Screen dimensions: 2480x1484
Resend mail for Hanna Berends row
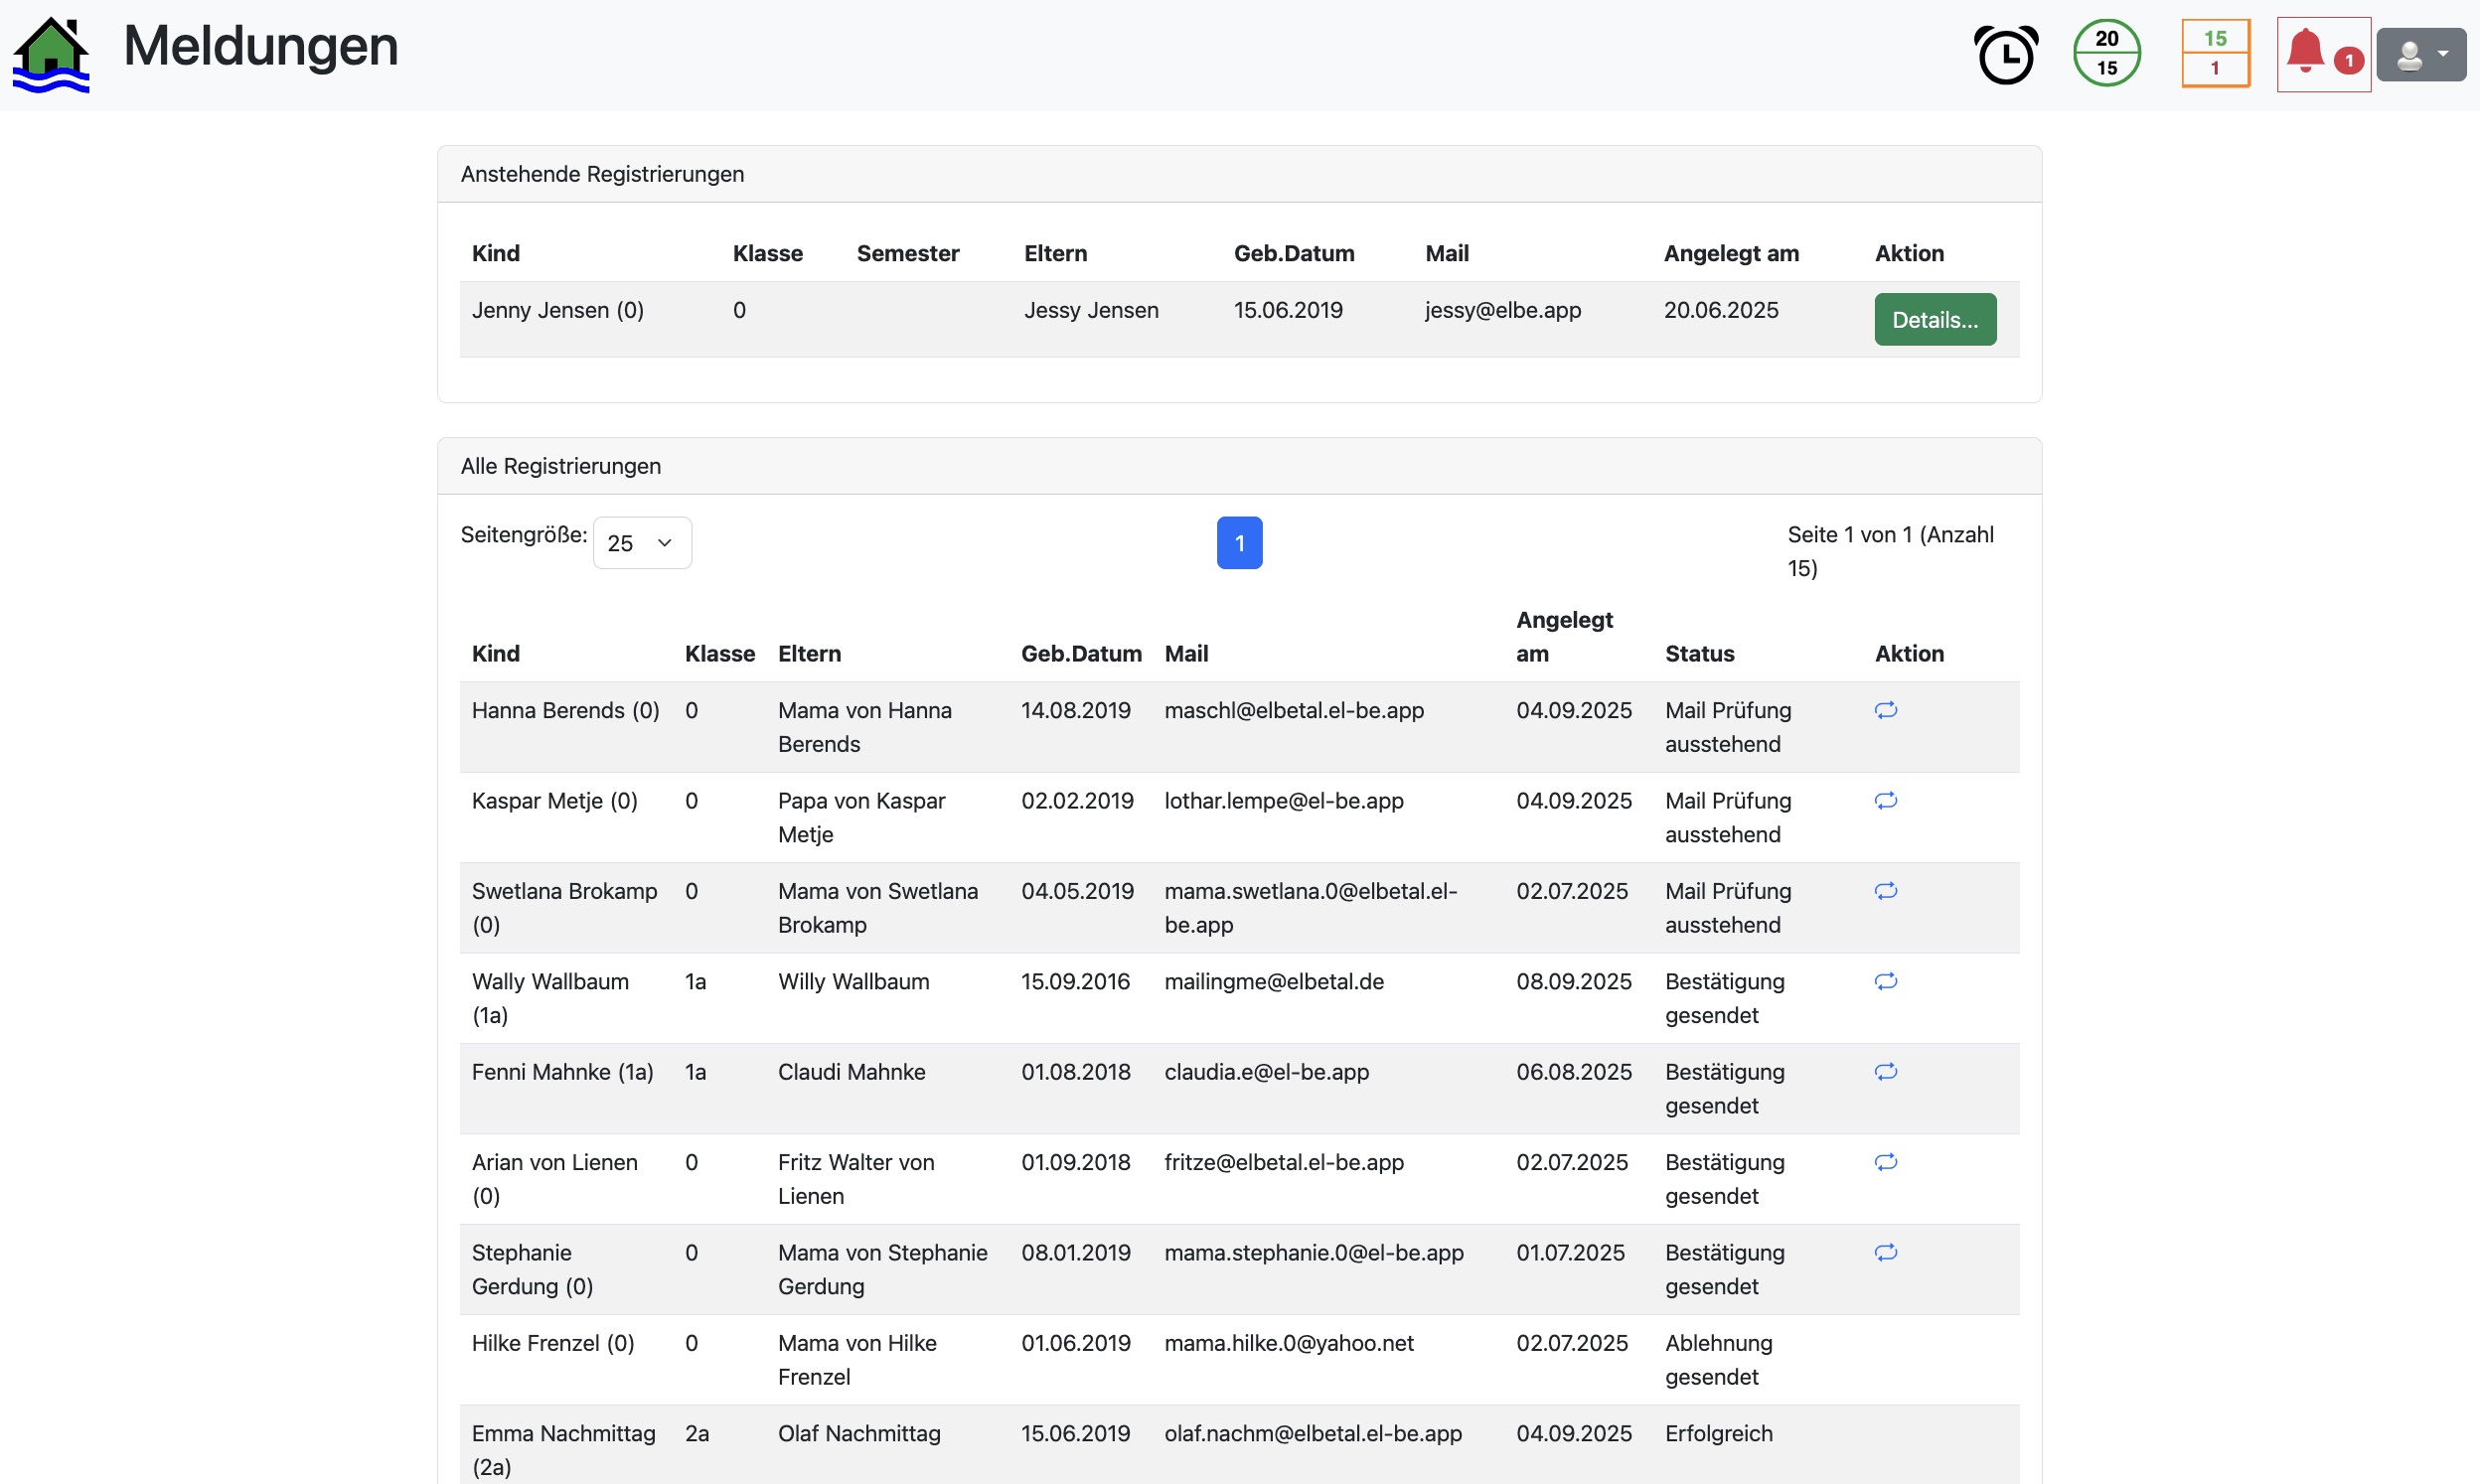click(1885, 711)
